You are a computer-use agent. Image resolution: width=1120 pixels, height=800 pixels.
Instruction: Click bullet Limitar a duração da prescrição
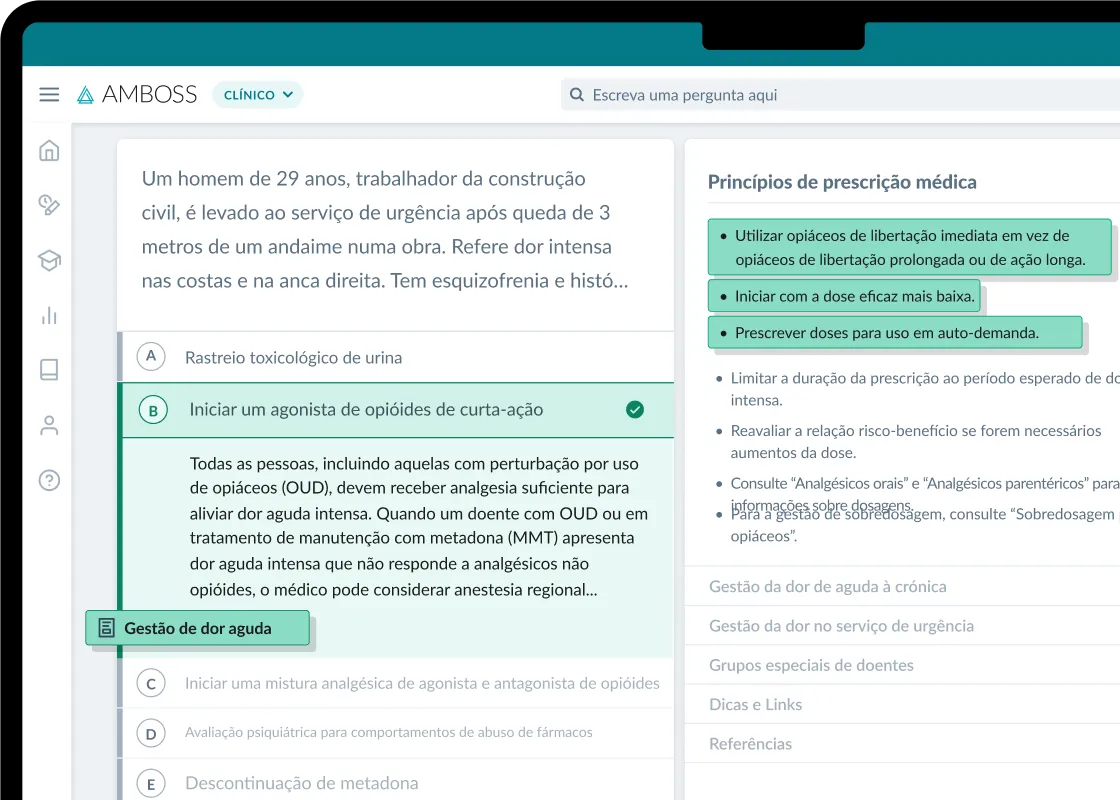(925, 389)
